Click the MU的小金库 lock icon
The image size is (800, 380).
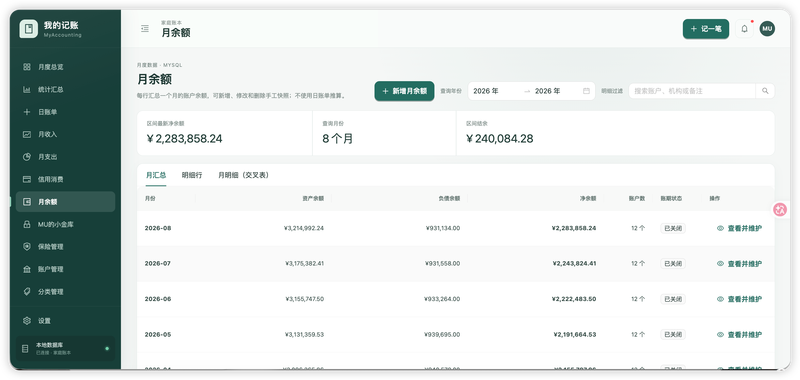point(27,224)
